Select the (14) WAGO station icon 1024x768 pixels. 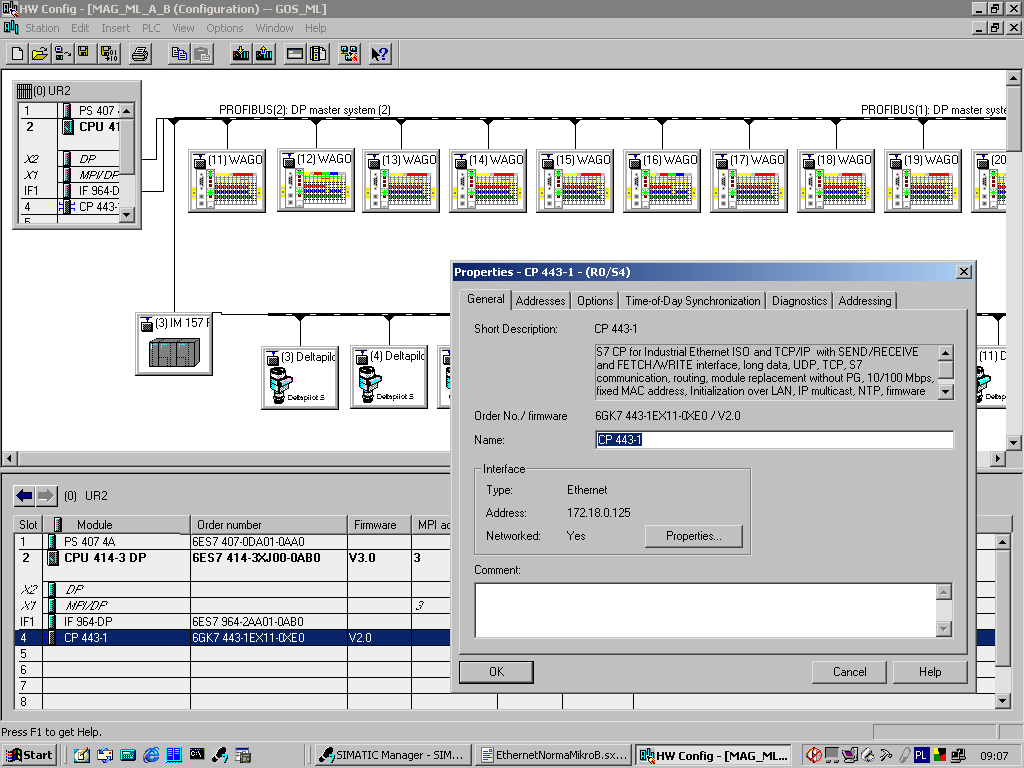tap(488, 181)
